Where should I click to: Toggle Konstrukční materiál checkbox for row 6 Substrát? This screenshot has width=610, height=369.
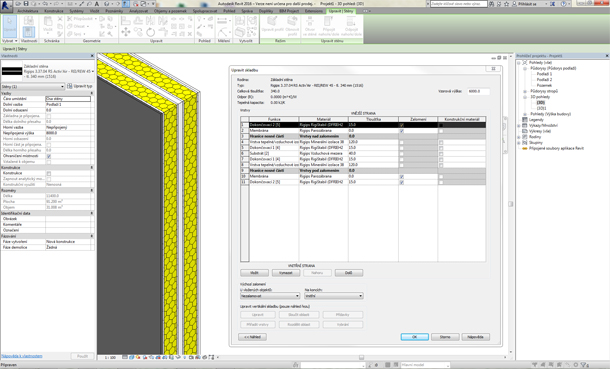click(441, 154)
